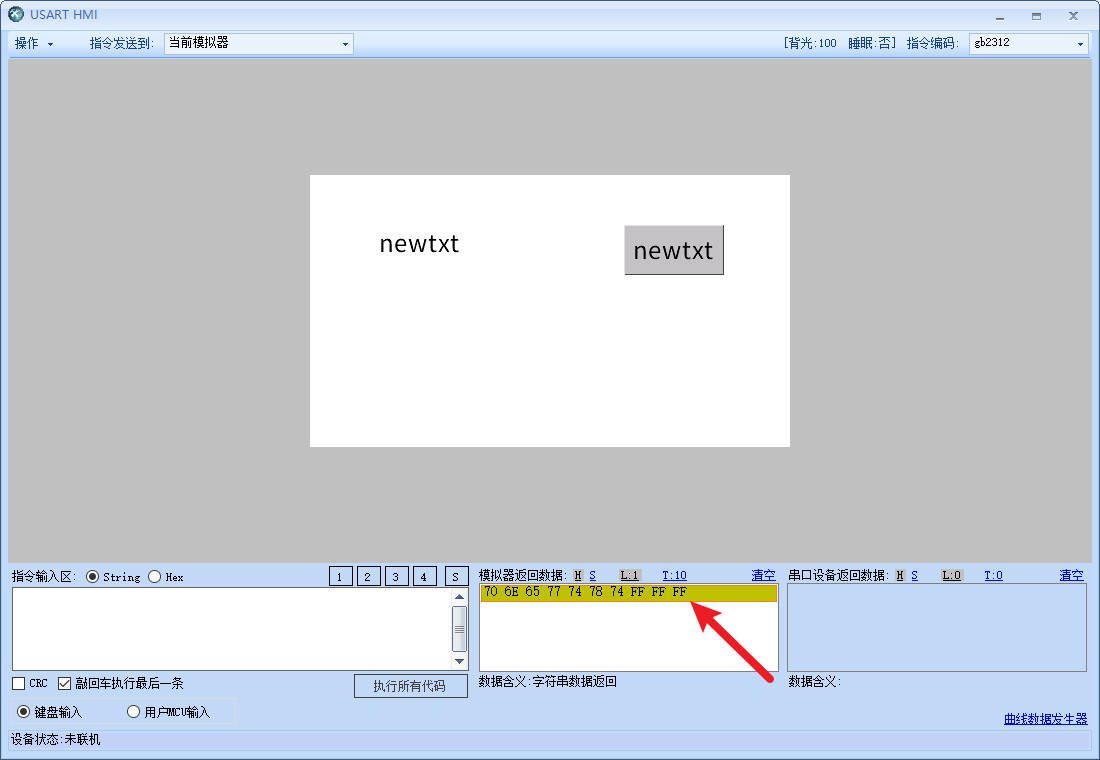Open the gb2312 encoding dropdown
The height and width of the screenshot is (760, 1100).
click(x=1027, y=44)
